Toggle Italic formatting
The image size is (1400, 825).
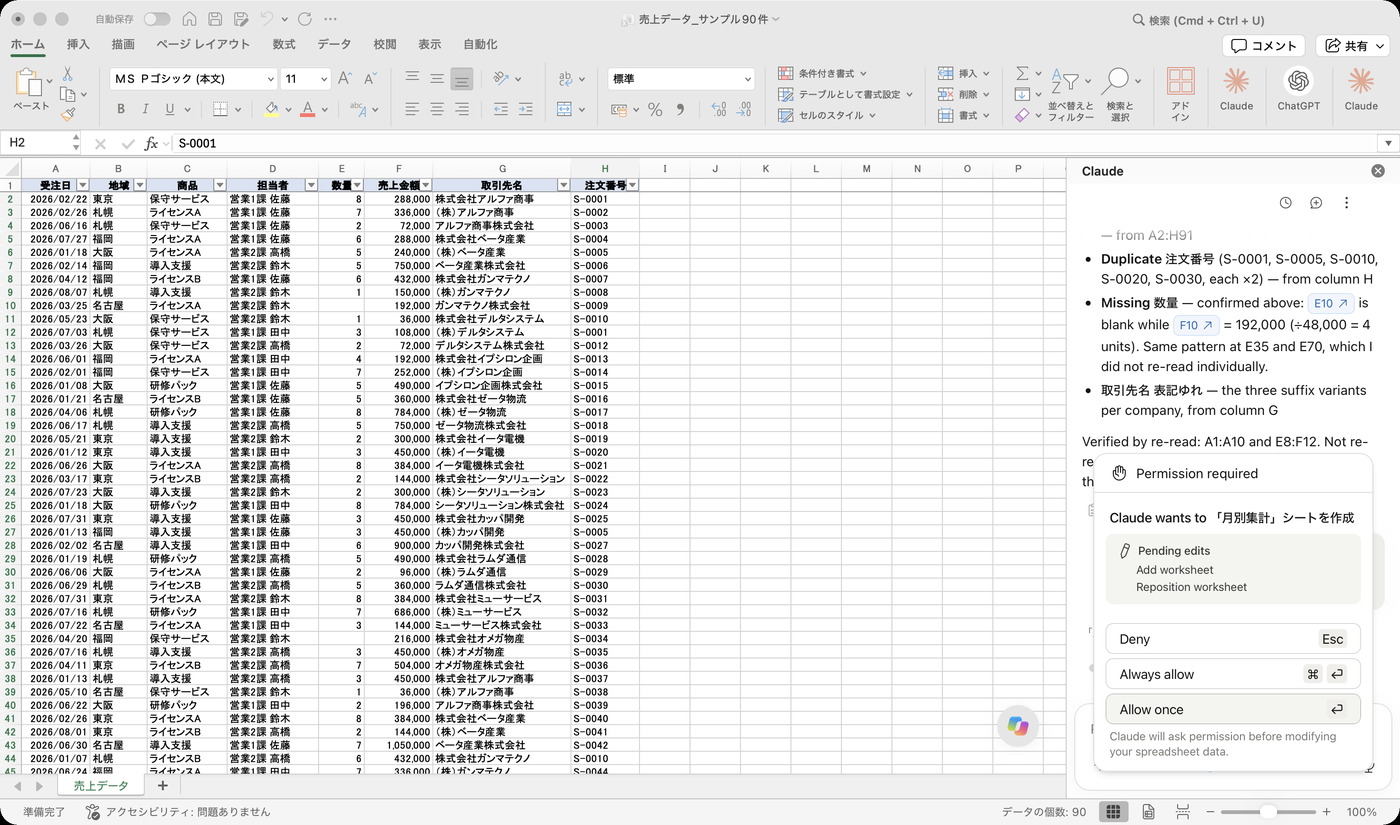click(146, 109)
